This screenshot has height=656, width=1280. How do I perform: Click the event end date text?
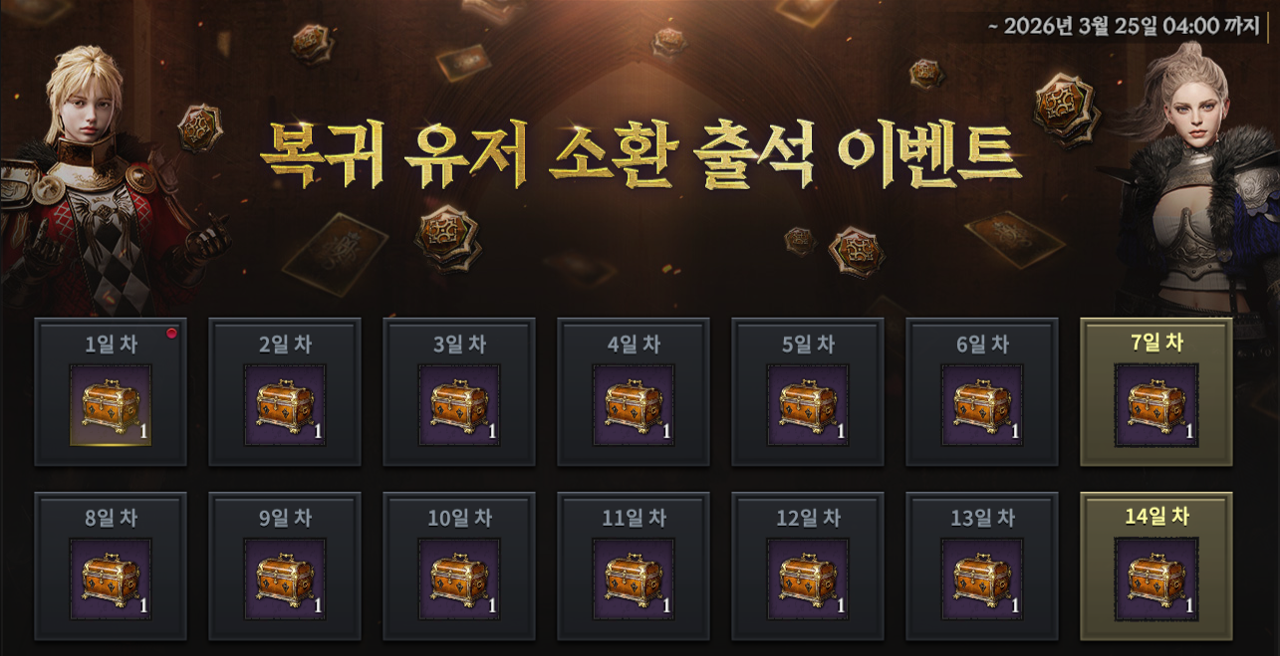pos(1123,27)
